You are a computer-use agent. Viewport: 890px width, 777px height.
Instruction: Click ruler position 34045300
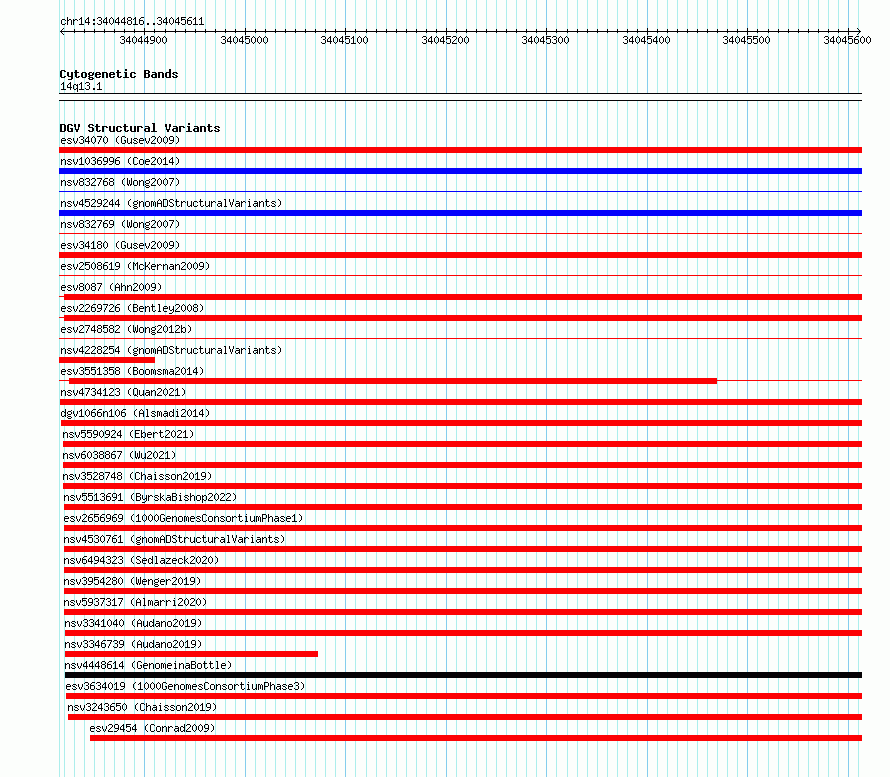545,40
